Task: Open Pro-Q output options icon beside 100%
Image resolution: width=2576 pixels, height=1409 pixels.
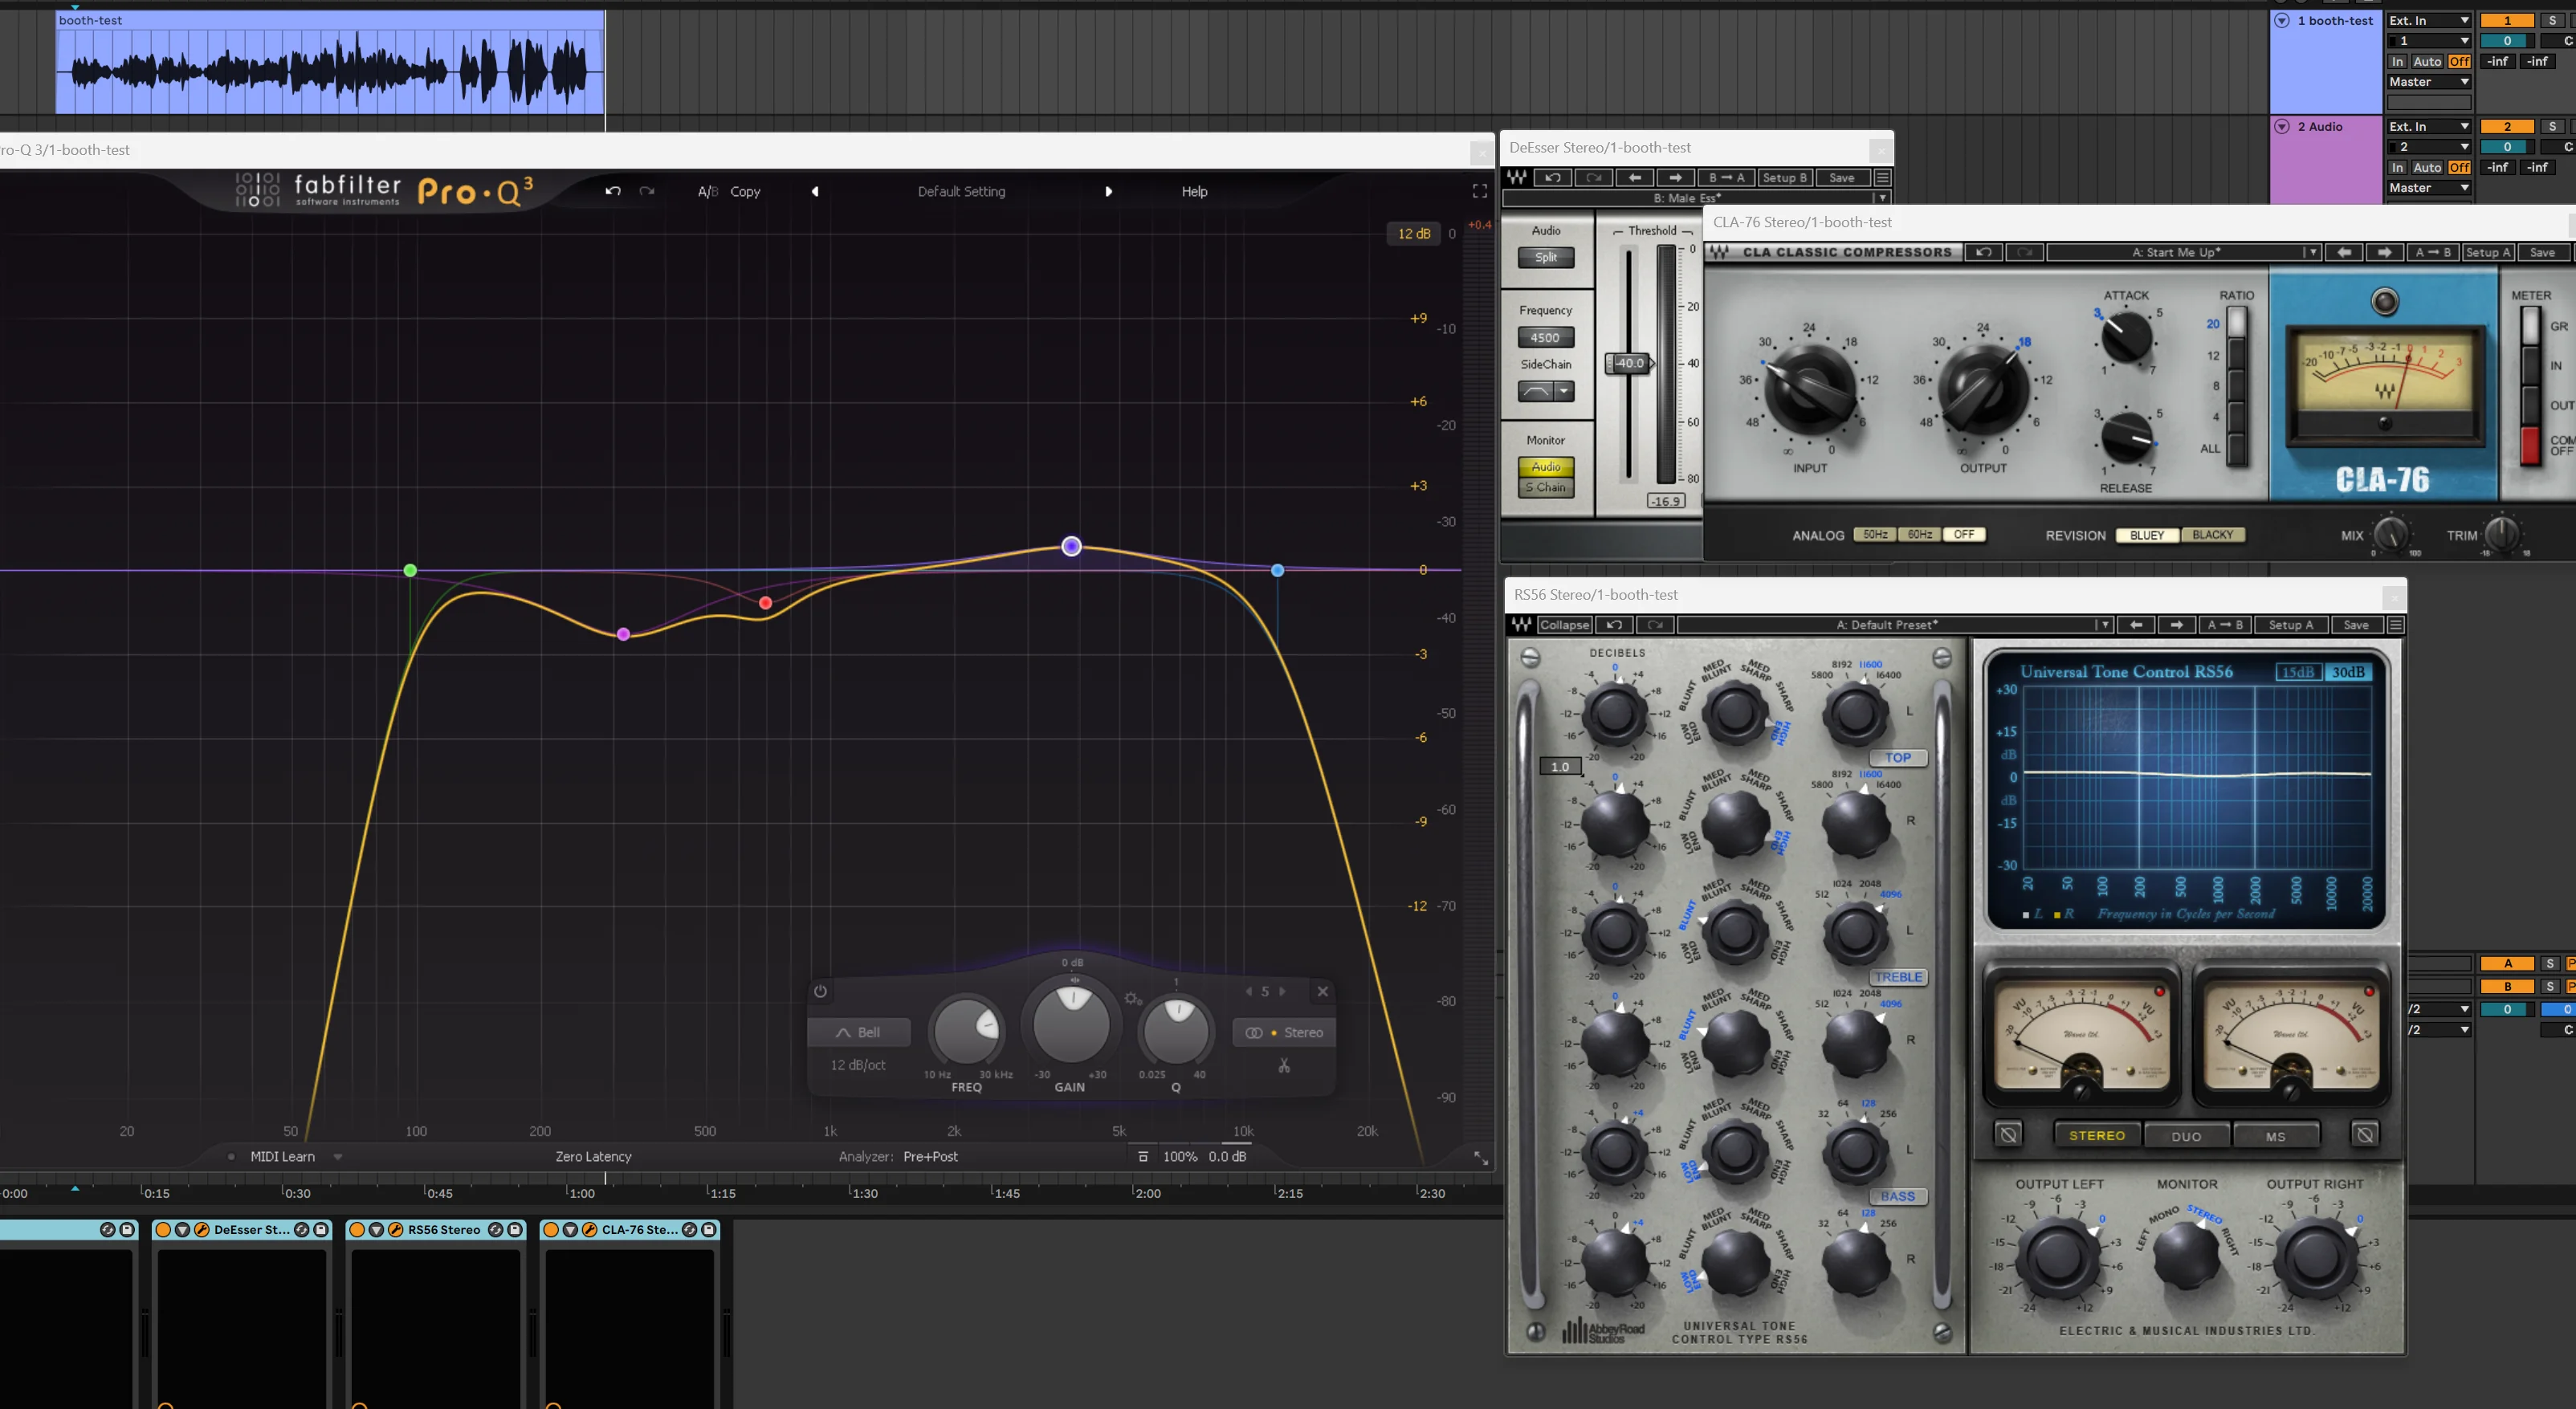Action: pos(1143,1156)
